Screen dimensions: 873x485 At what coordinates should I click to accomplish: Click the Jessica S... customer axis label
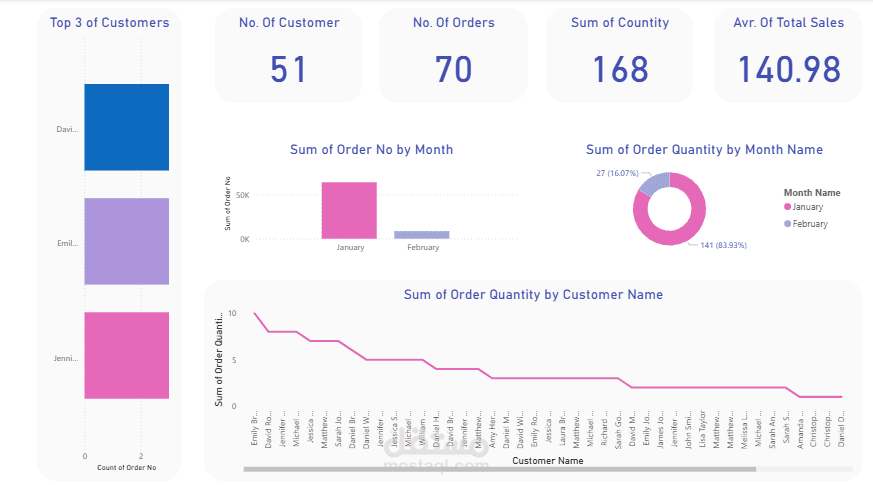pyautogui.click(x=394, y=429)
